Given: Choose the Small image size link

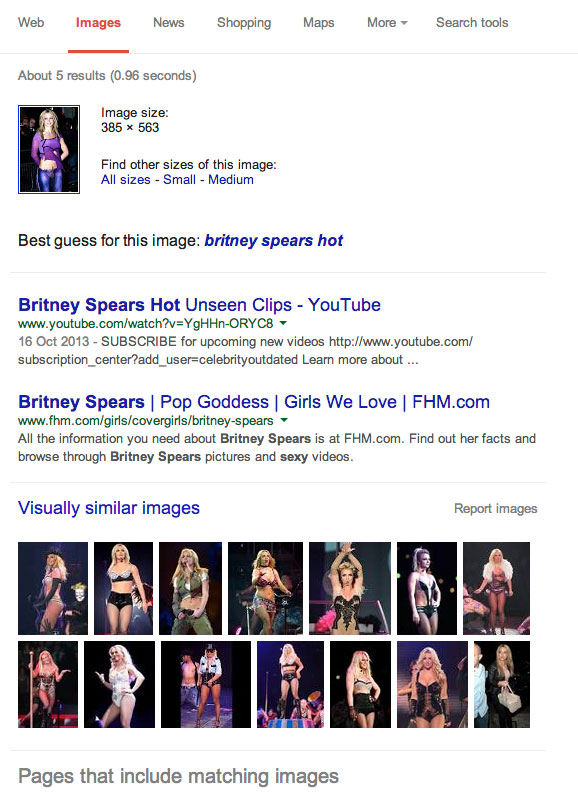Looking at the screenshot, I should (179, 180).
